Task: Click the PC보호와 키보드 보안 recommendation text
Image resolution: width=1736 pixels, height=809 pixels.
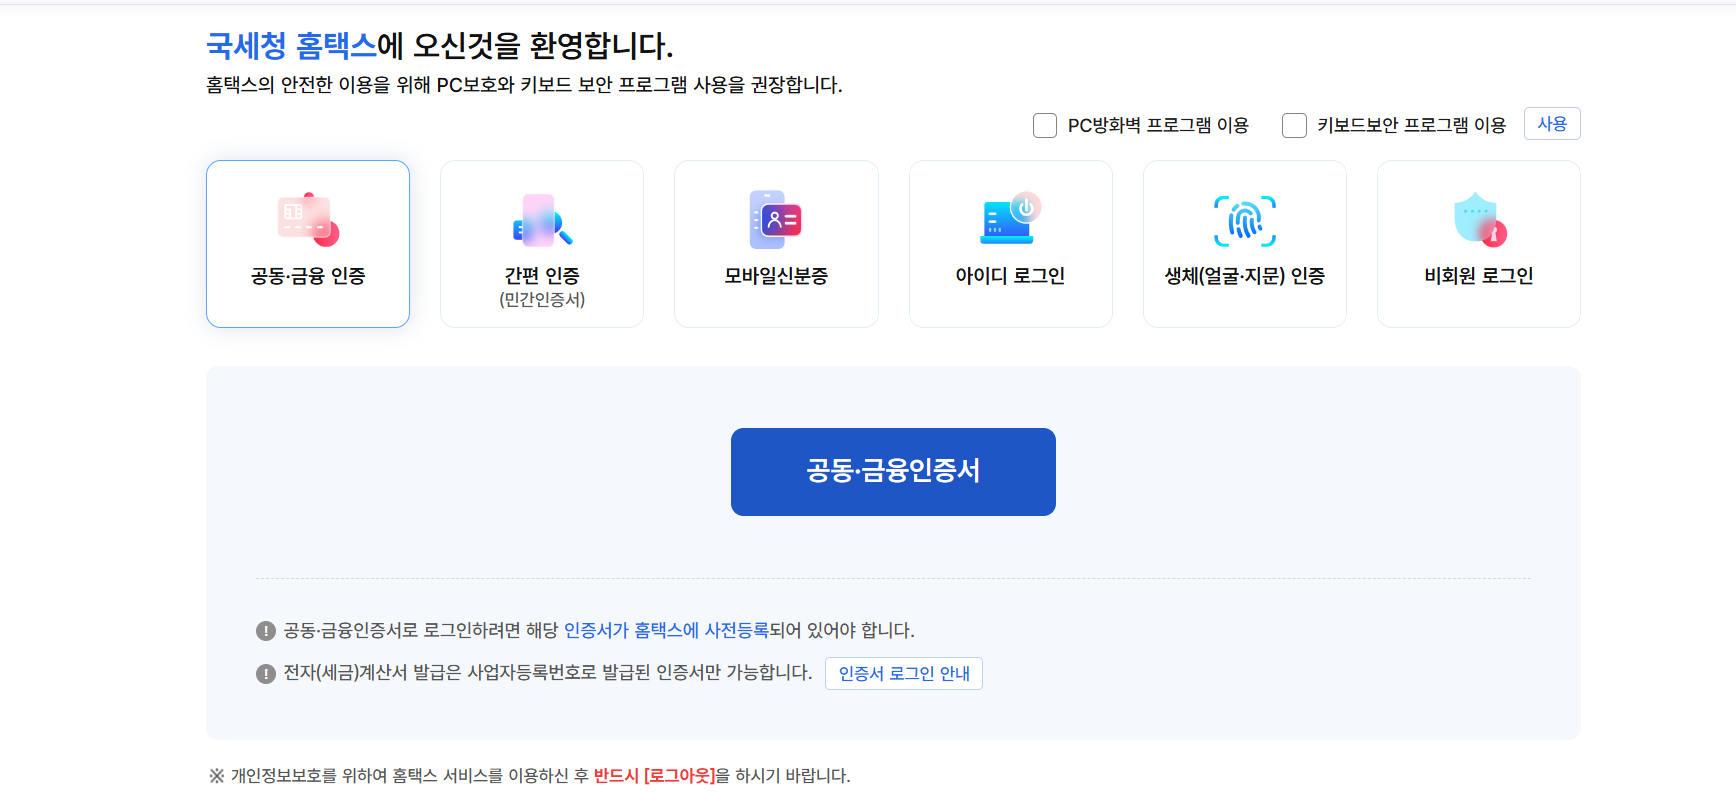Action: coord(524,85)
